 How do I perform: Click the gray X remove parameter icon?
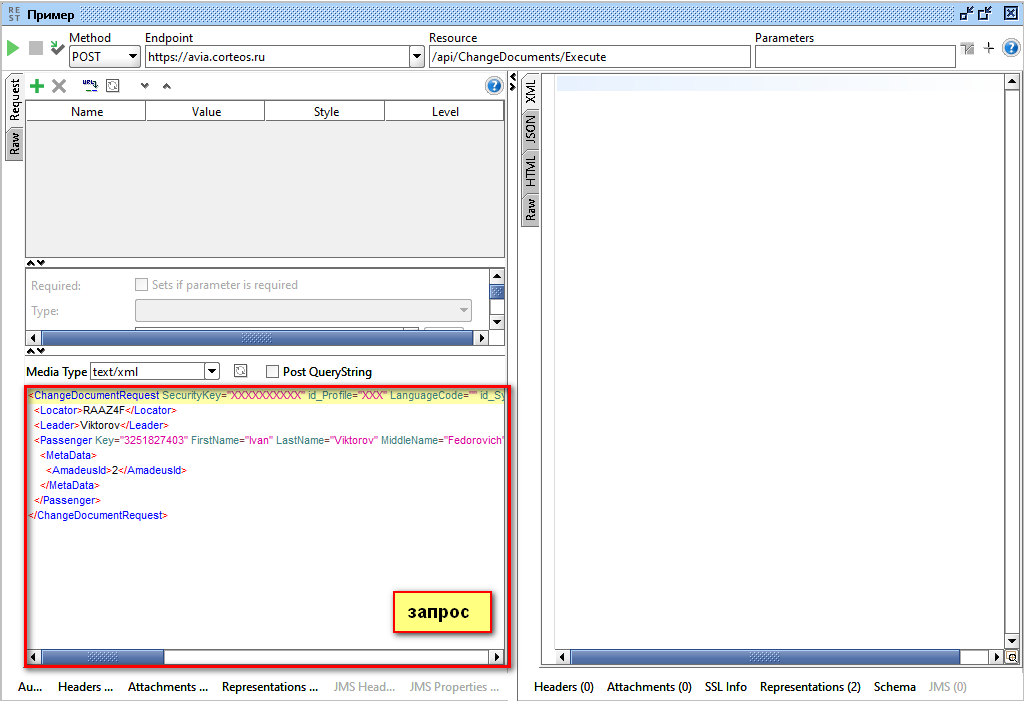(59, 86)
